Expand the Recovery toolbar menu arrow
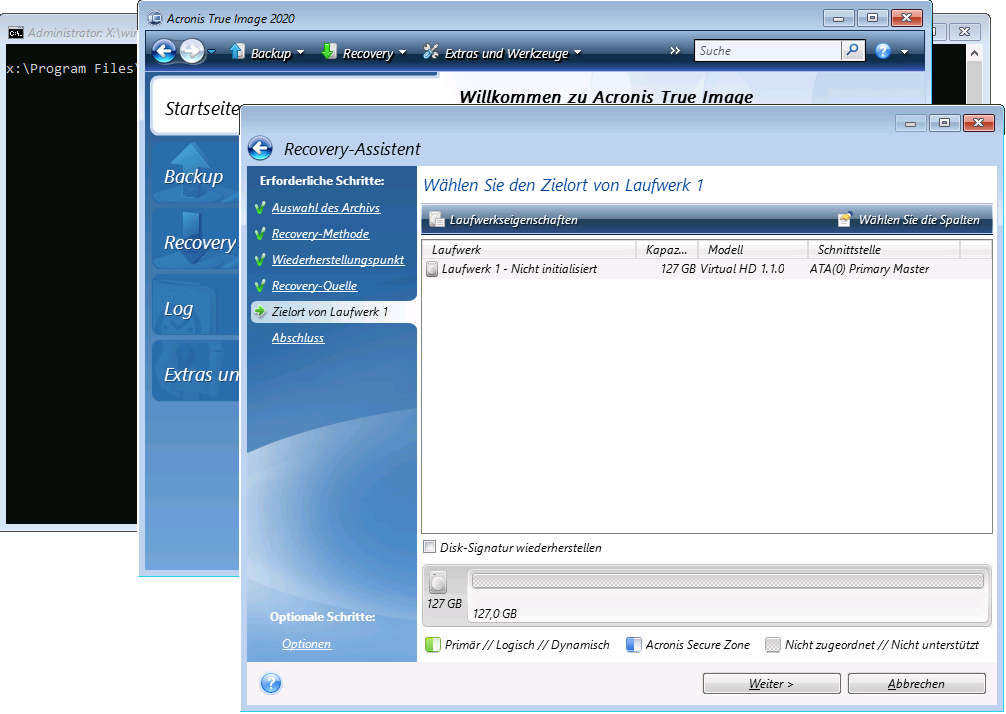This screenshot has height=714, width=1006. point(402,53)
